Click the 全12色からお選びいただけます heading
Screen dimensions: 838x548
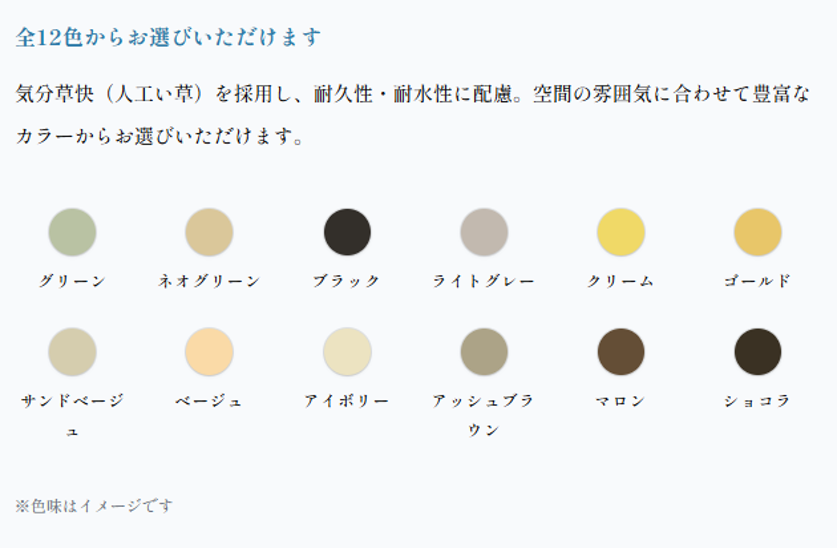pyautogui.click(x=168, y=37)
